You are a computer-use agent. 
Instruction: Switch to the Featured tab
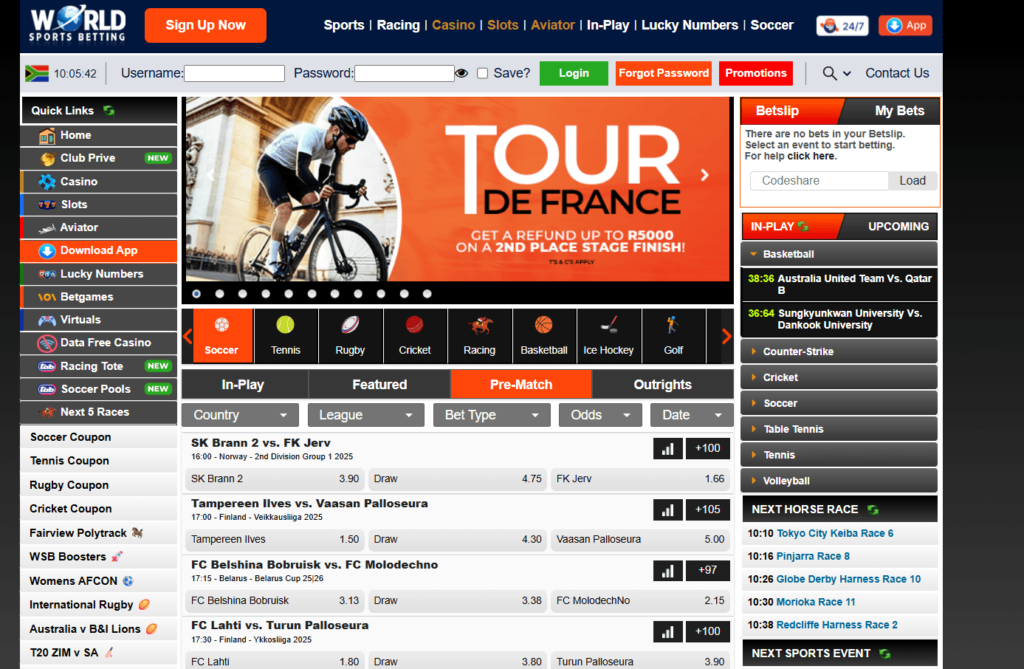click(379, 385)
